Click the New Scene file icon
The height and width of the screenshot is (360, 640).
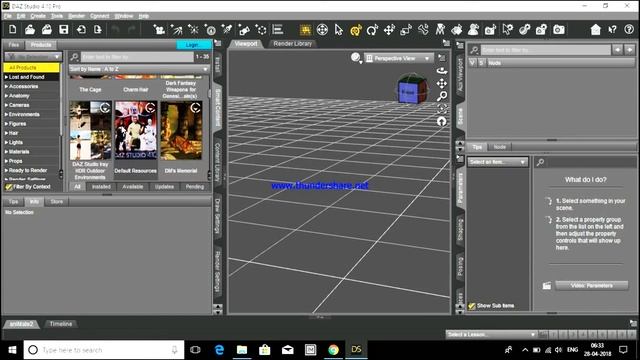pos(13,30)
